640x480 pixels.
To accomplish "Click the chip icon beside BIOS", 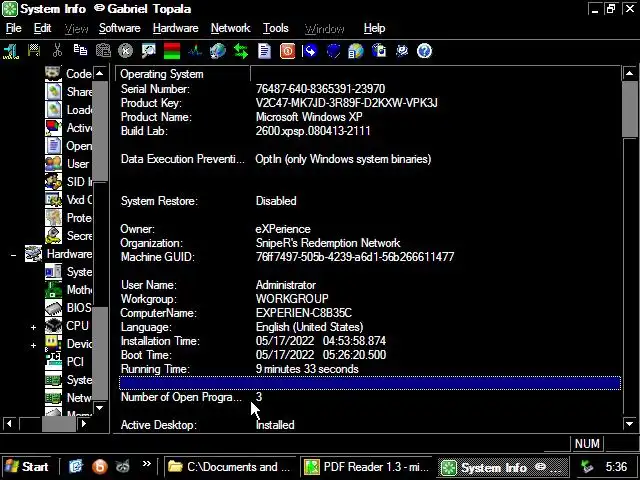I will 53,308.
